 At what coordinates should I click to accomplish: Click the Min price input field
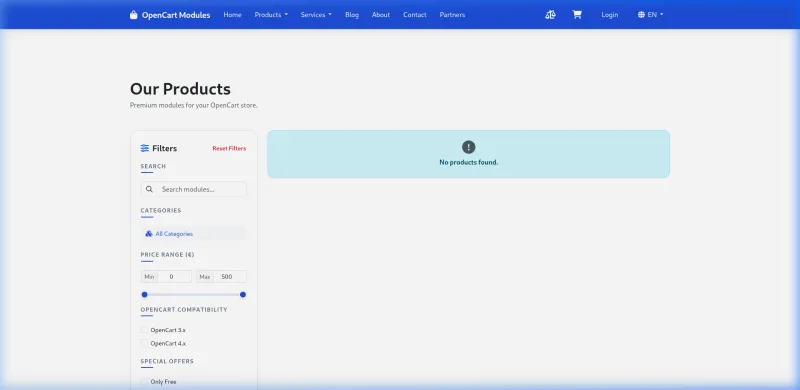tap(174, 277)
